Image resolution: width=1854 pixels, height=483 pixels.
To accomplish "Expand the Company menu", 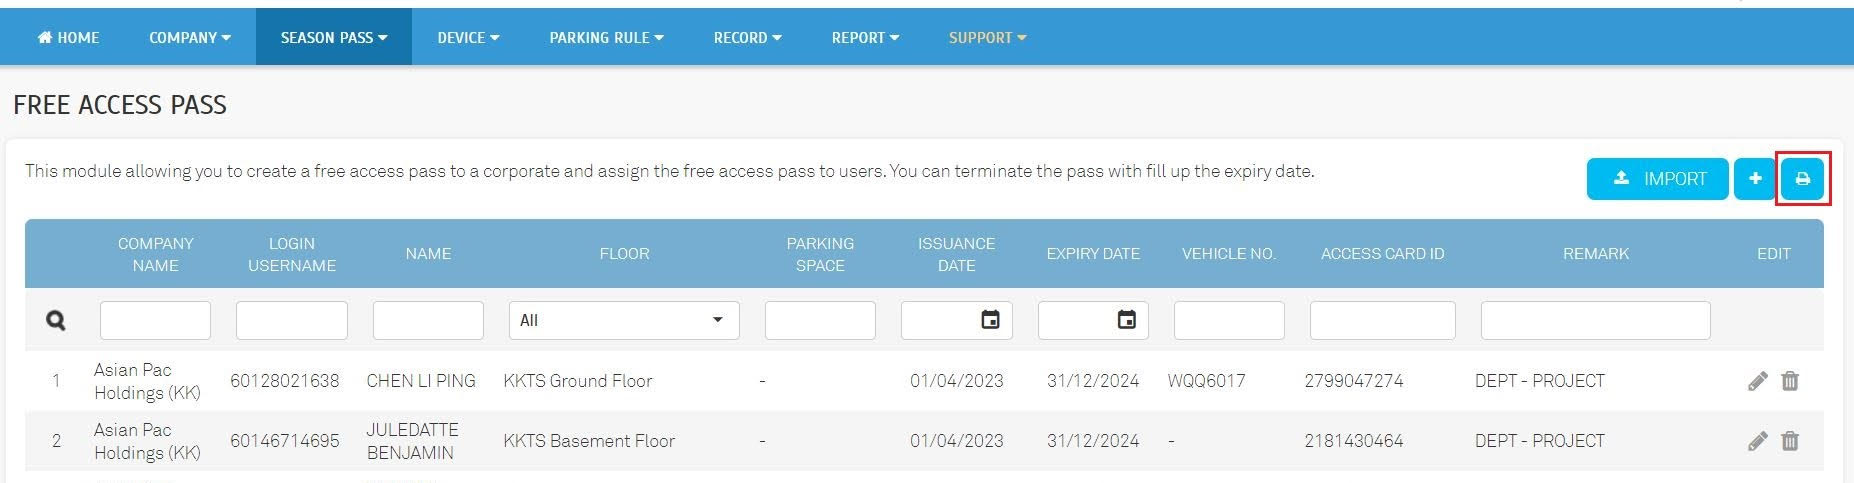I will [189, 38].
